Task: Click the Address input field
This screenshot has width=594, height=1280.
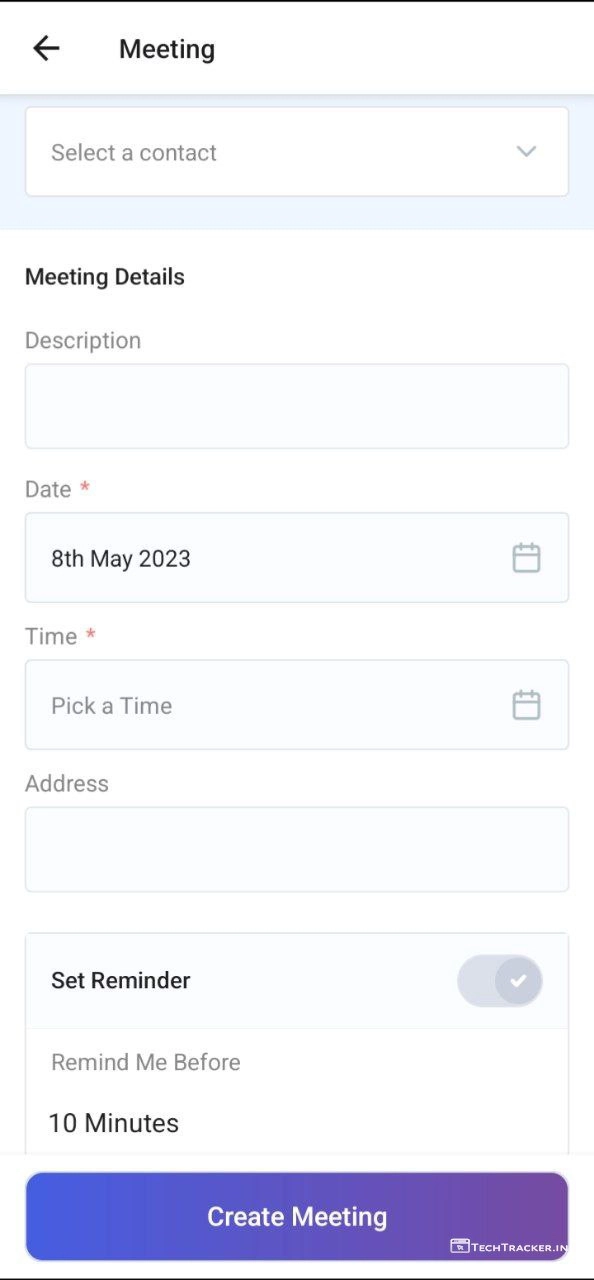Action: (297, 849)
